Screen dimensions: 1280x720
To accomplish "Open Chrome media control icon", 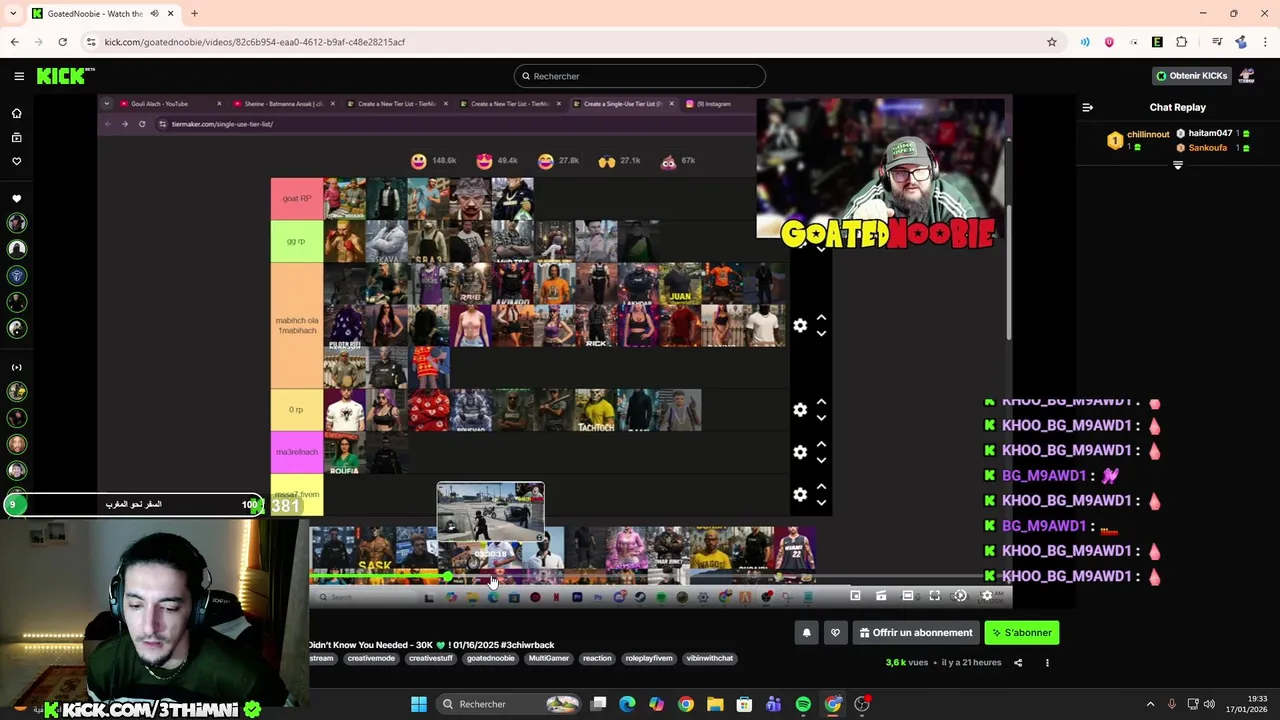I will 1217,42.
